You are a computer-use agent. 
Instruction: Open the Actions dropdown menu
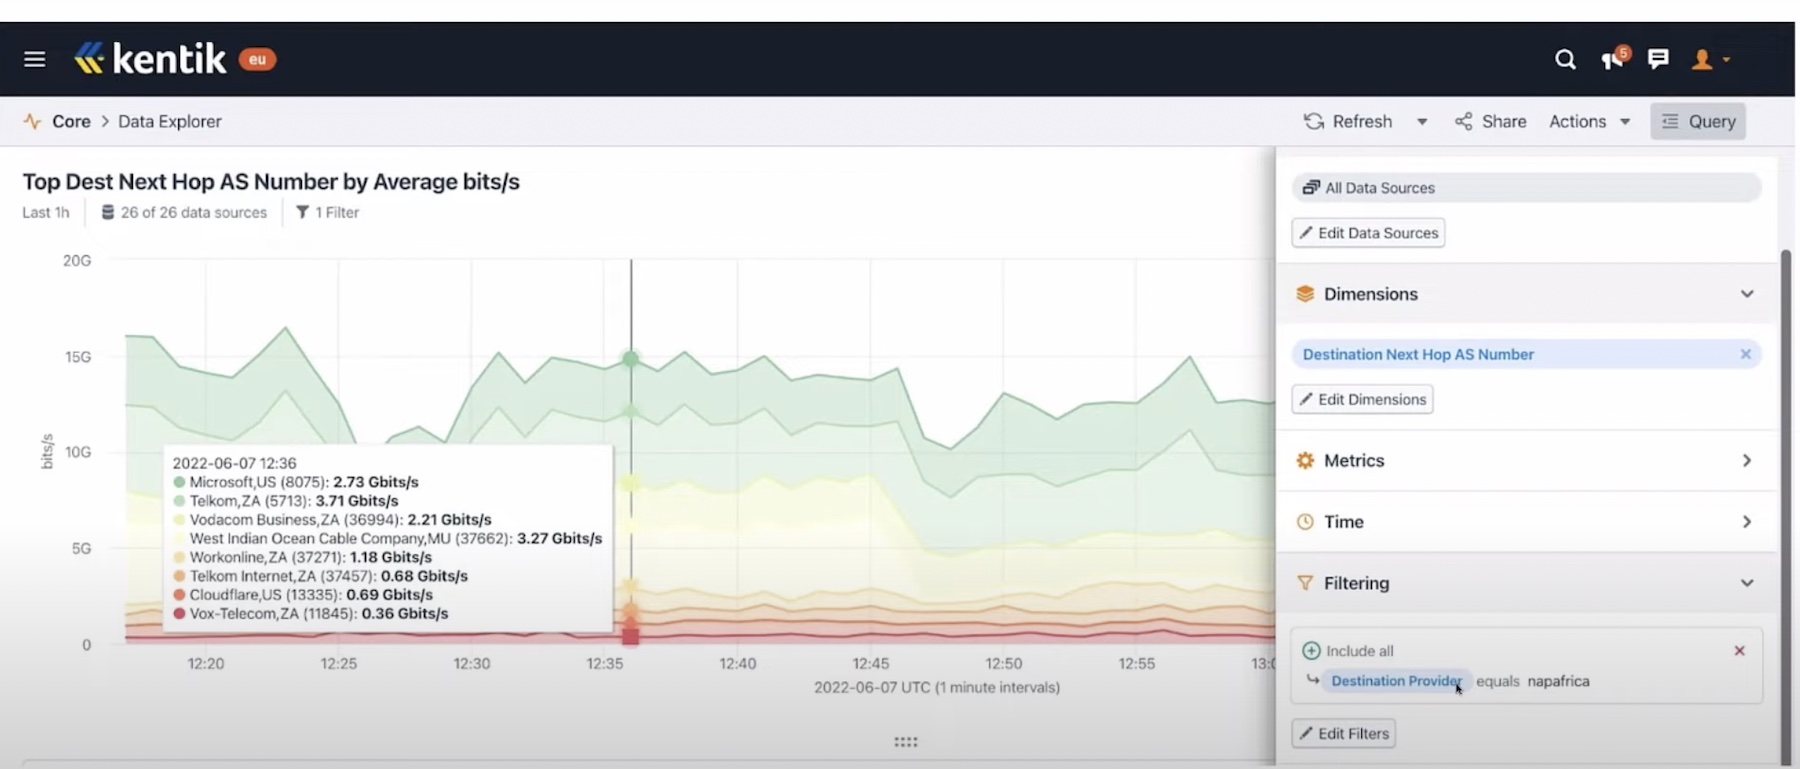click(1589, 121)
